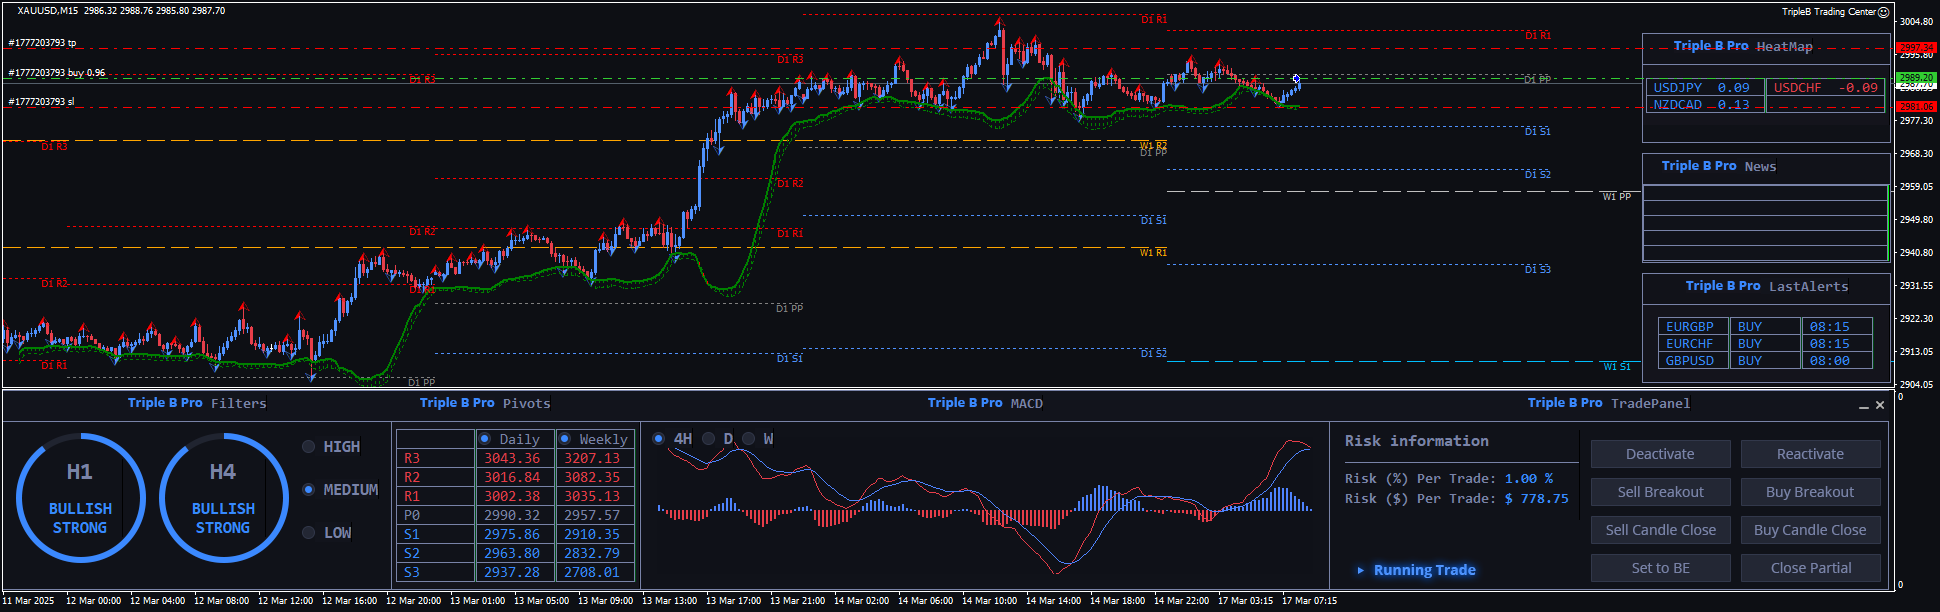The image size is (1940, 612).
Task: Toggle the Daily pivots radio button
Action: point(485,439)
